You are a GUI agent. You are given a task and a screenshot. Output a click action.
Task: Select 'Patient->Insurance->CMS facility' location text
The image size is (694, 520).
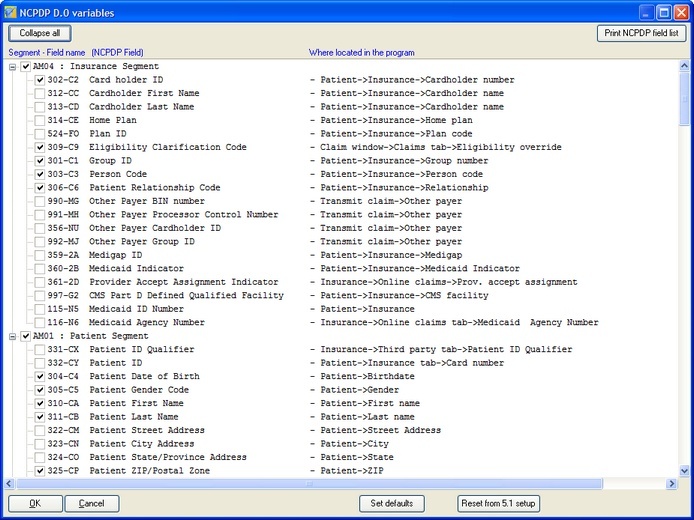coord(404,296)
